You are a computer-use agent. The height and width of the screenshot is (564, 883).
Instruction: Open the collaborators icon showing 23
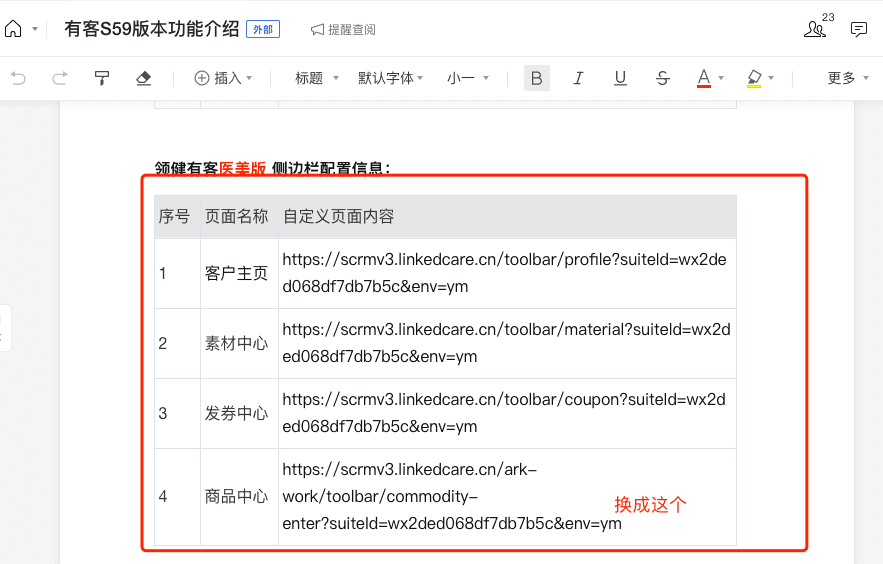coord(816,29)
